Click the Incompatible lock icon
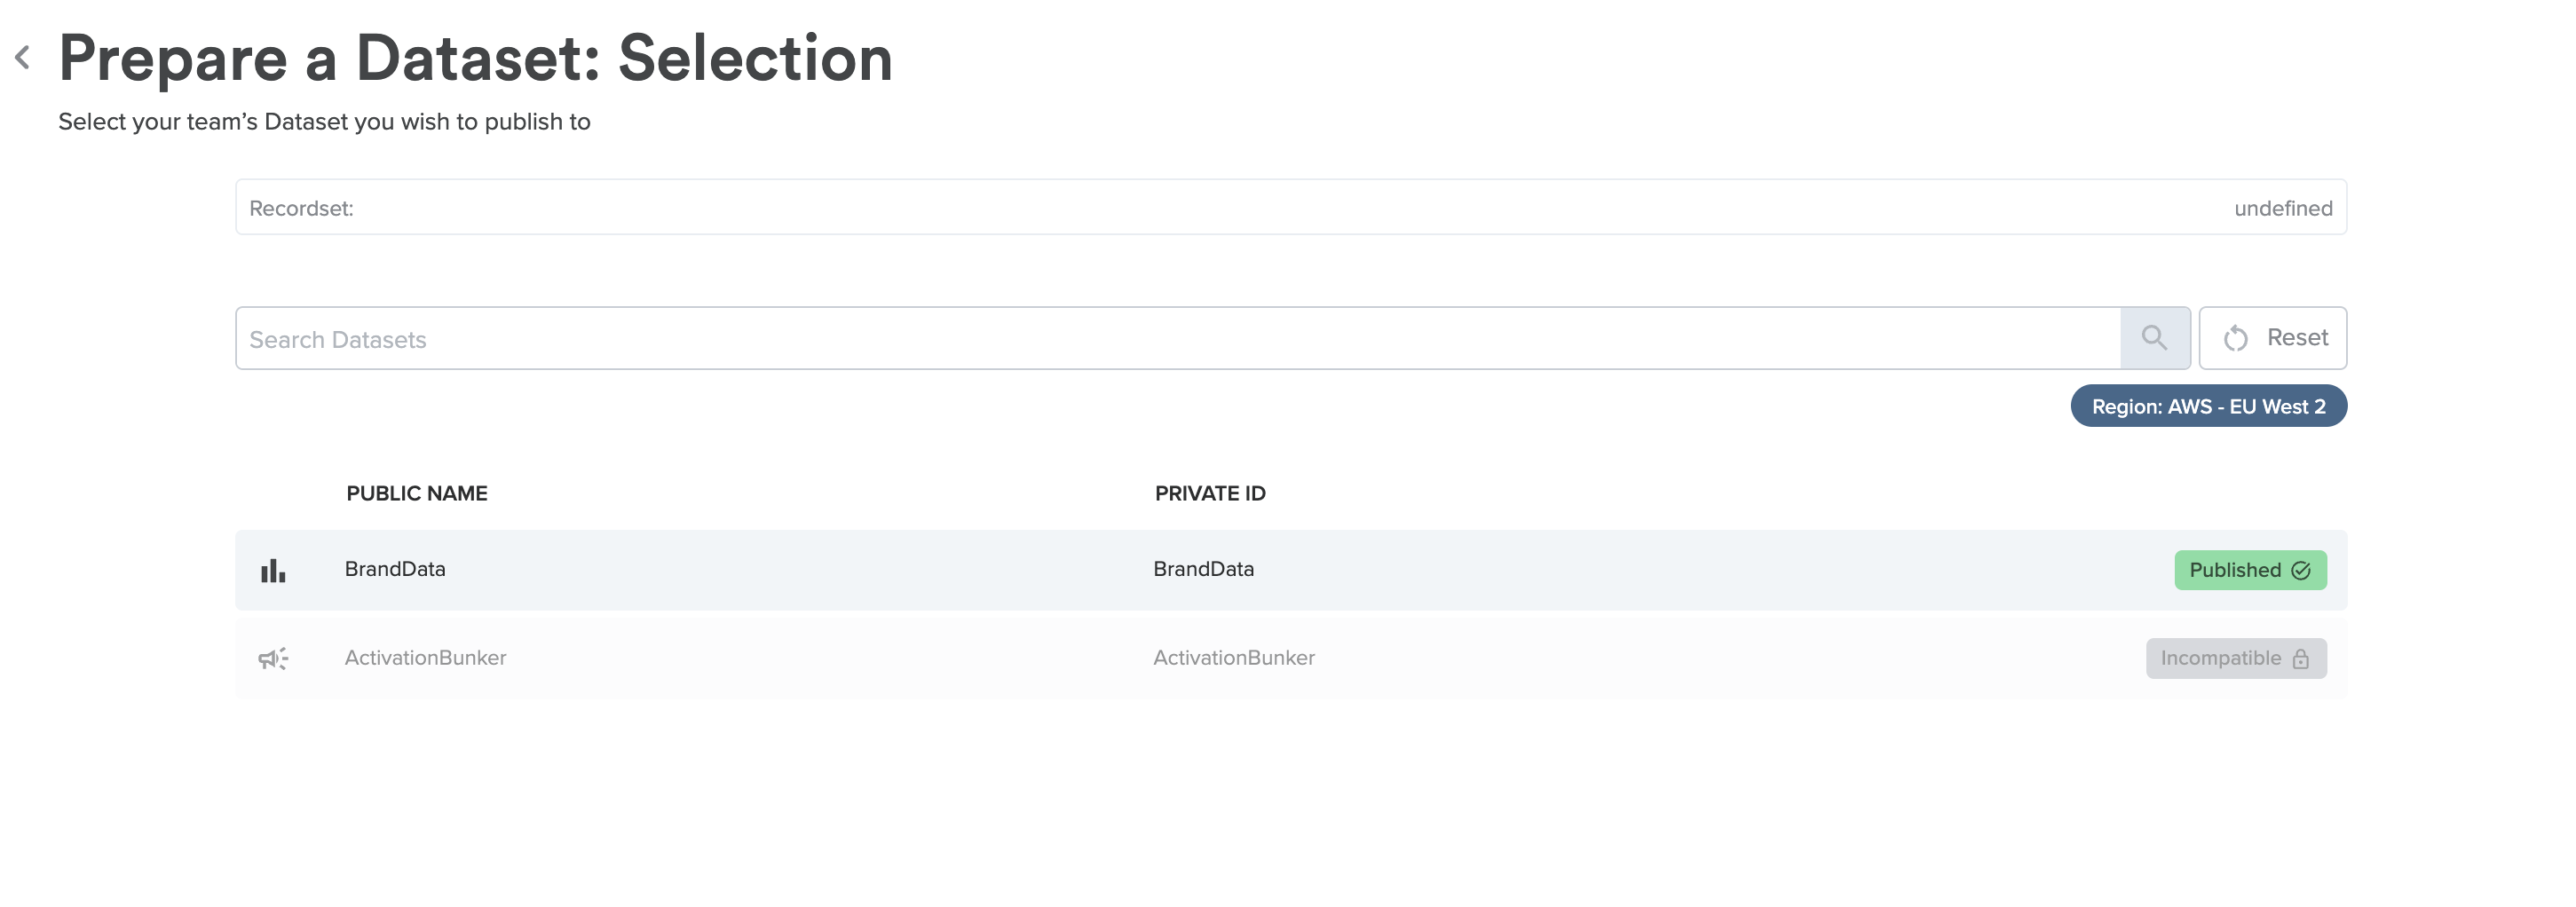 tap(2300, 658)
